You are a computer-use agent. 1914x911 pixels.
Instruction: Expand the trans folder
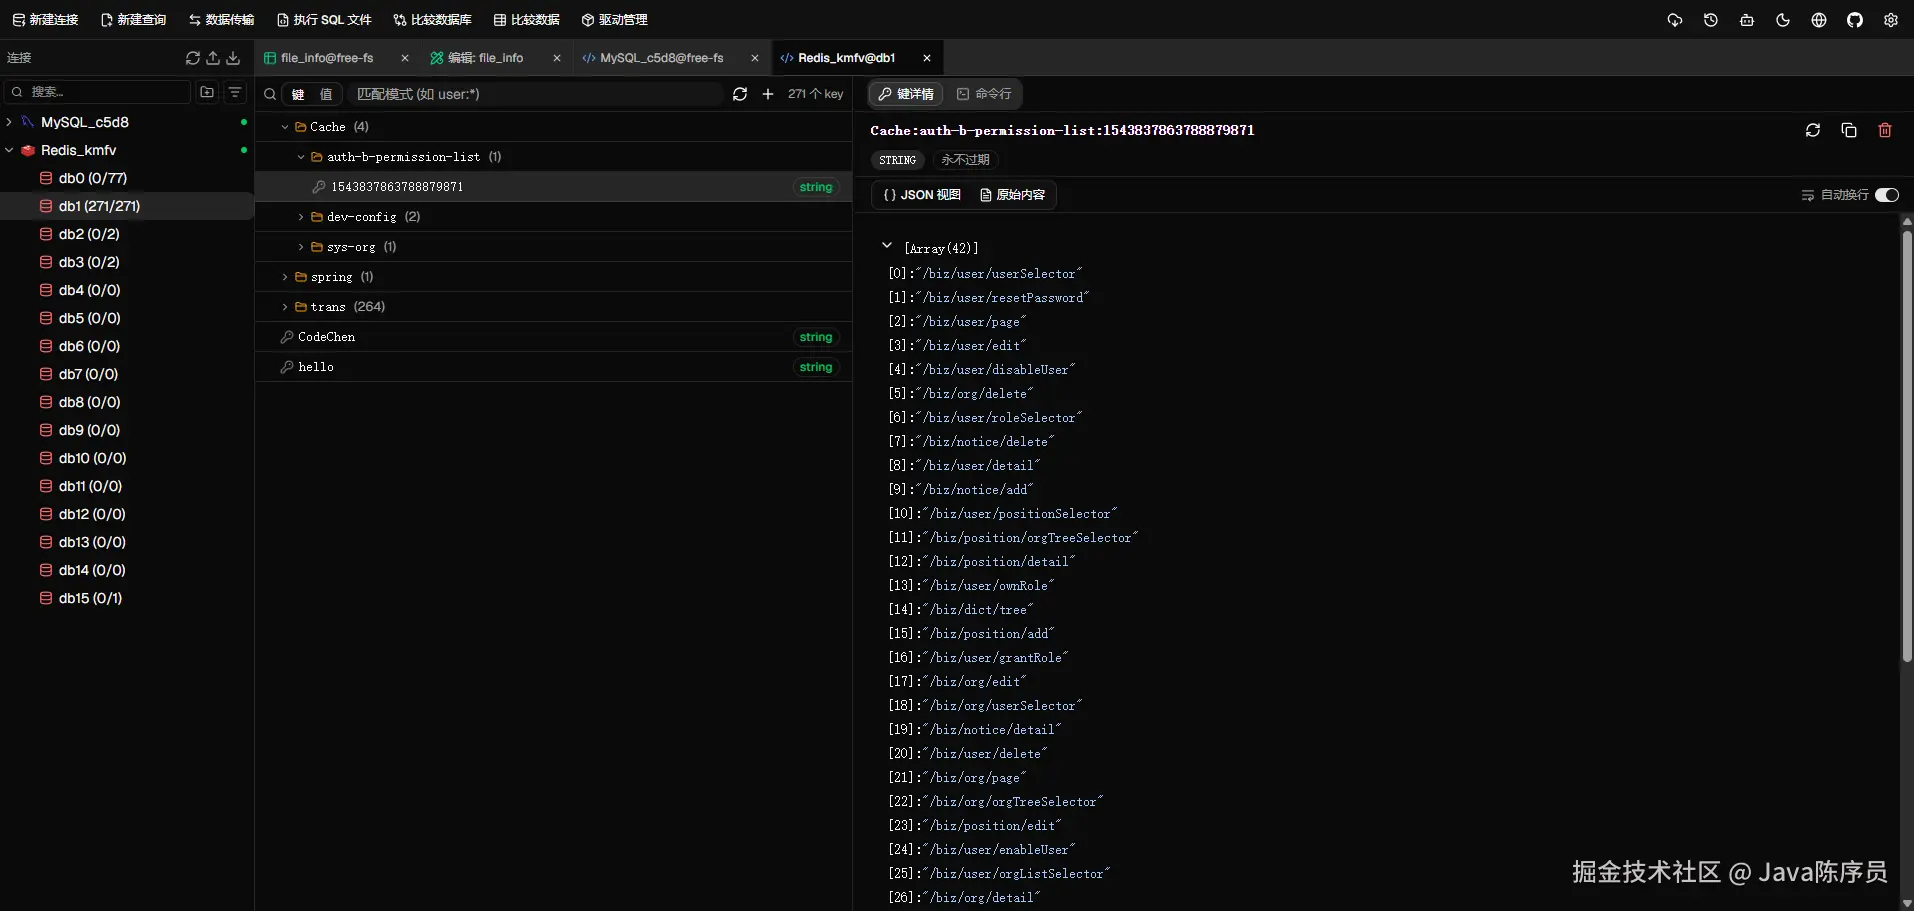pyautogui.click(x=285, y=307)
